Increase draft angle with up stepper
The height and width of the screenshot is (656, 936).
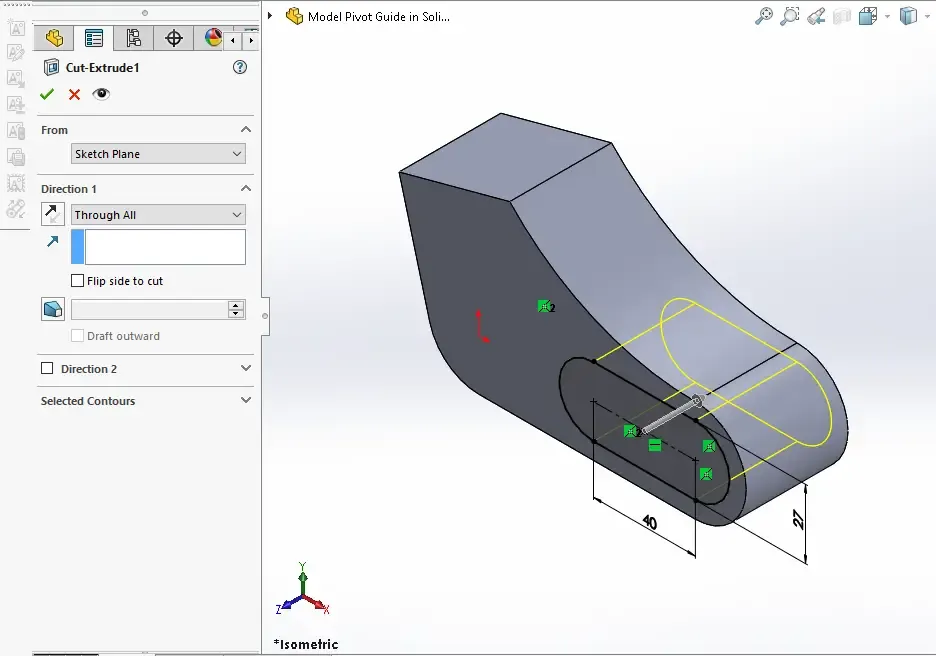236,304
